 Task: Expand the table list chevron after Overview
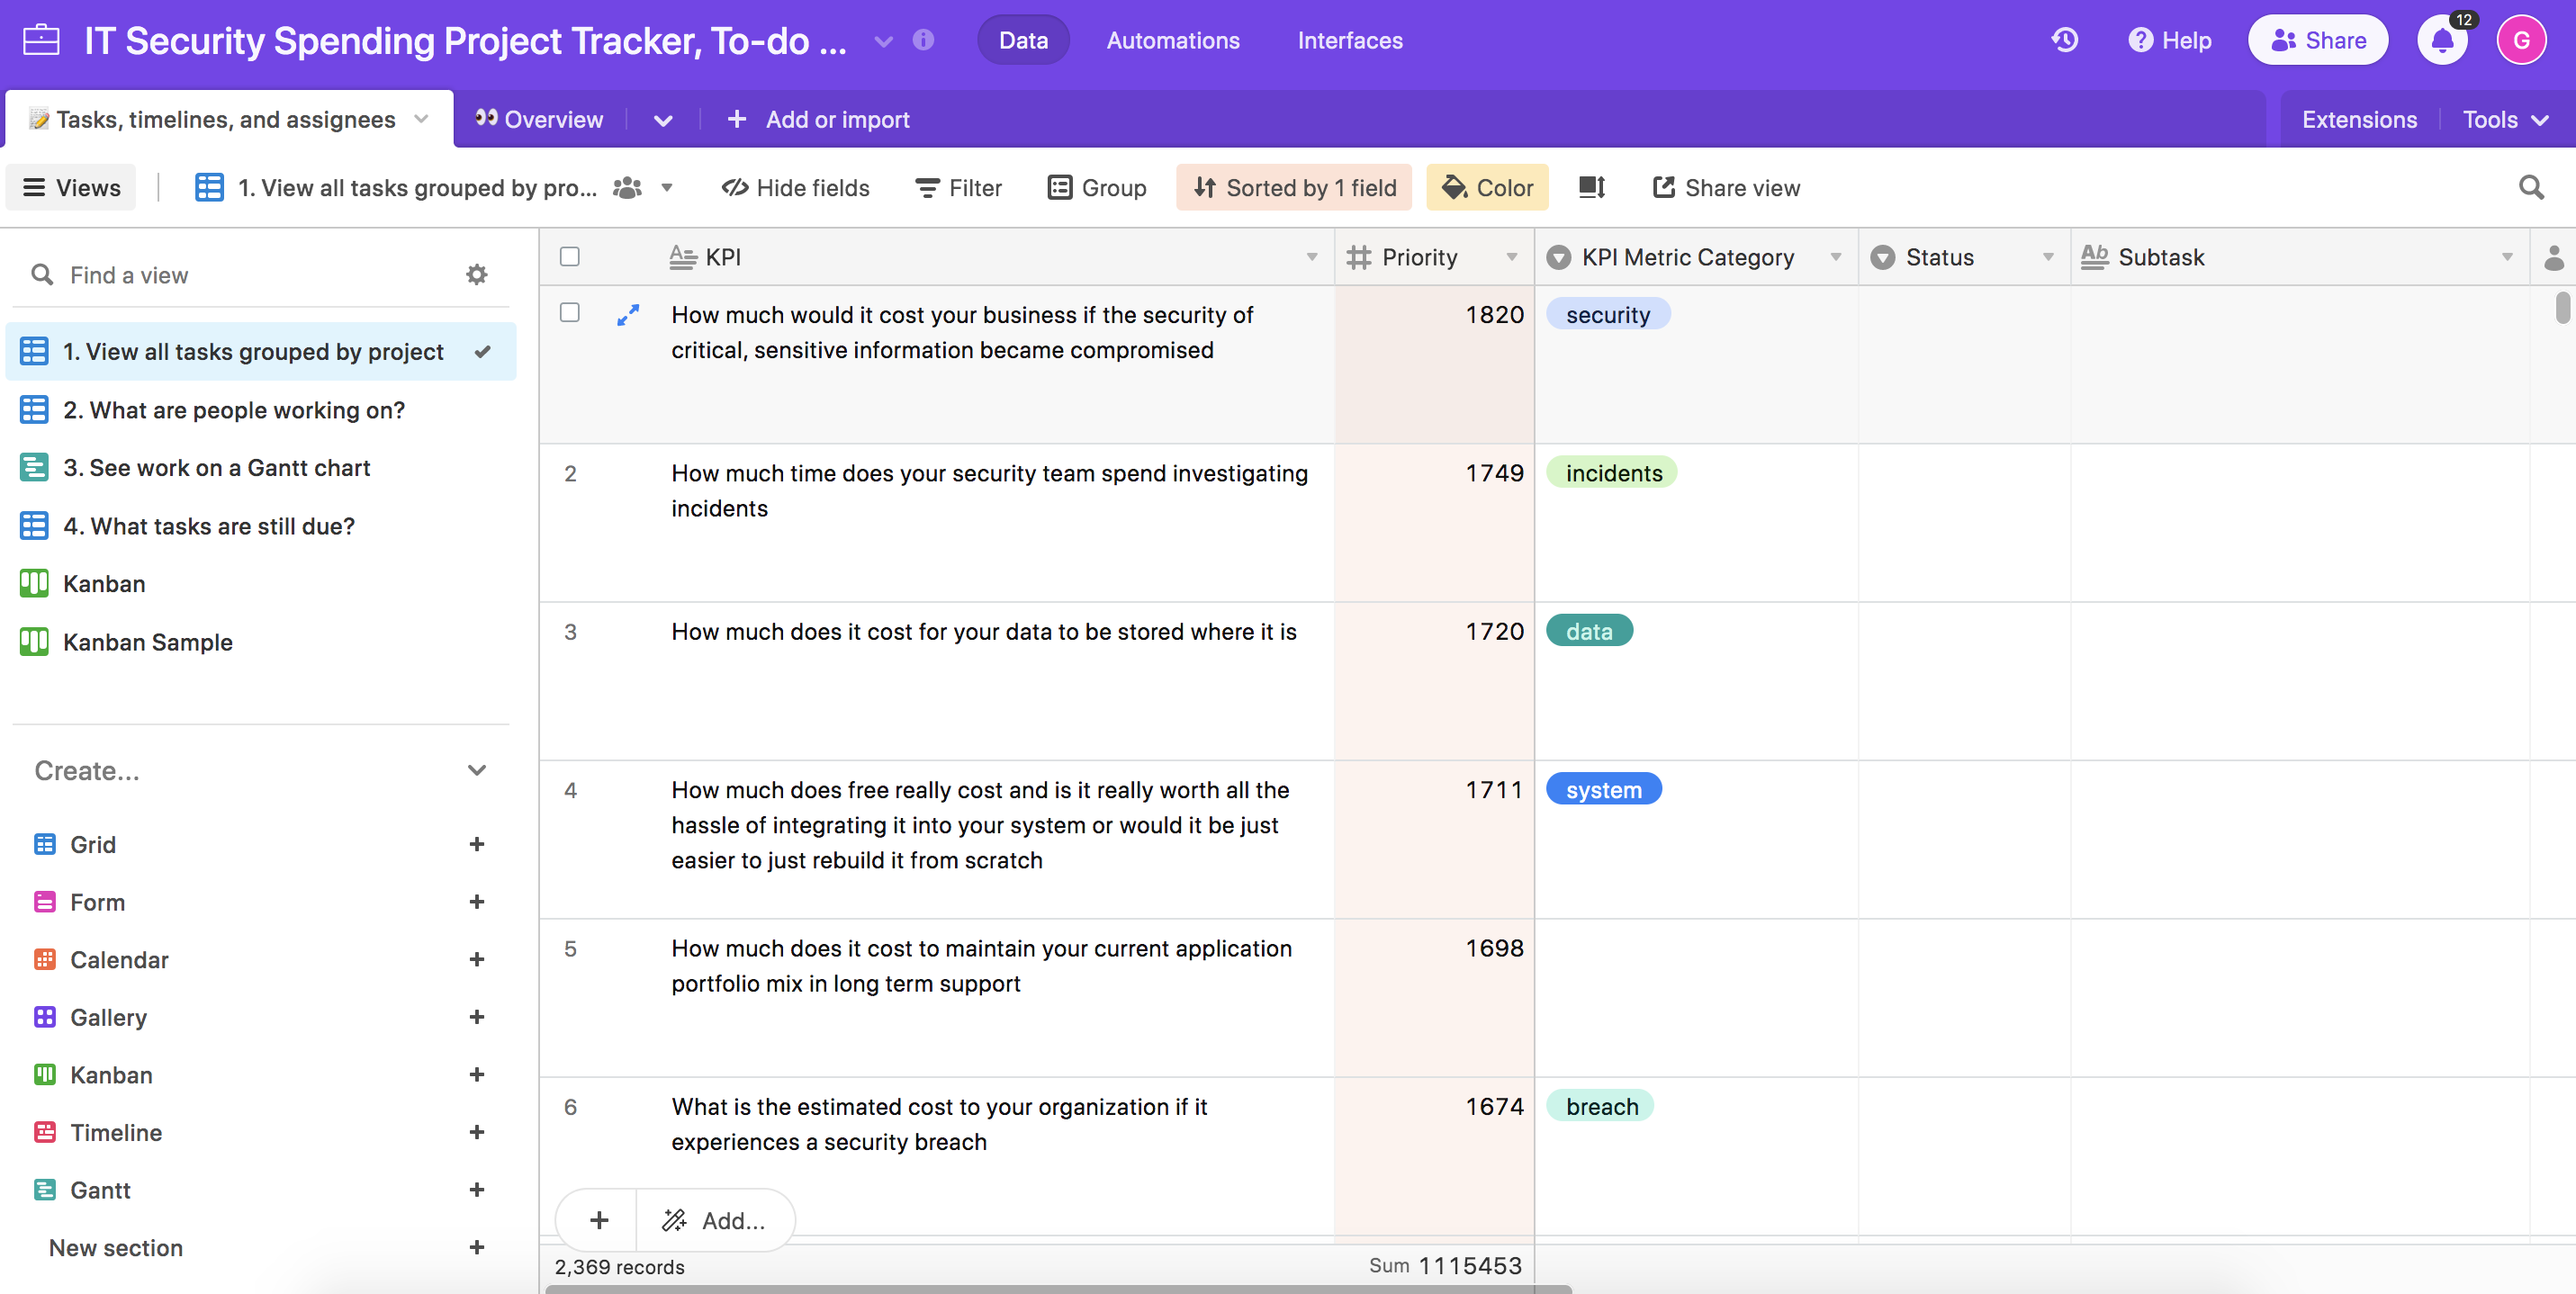tap(663, 120)
